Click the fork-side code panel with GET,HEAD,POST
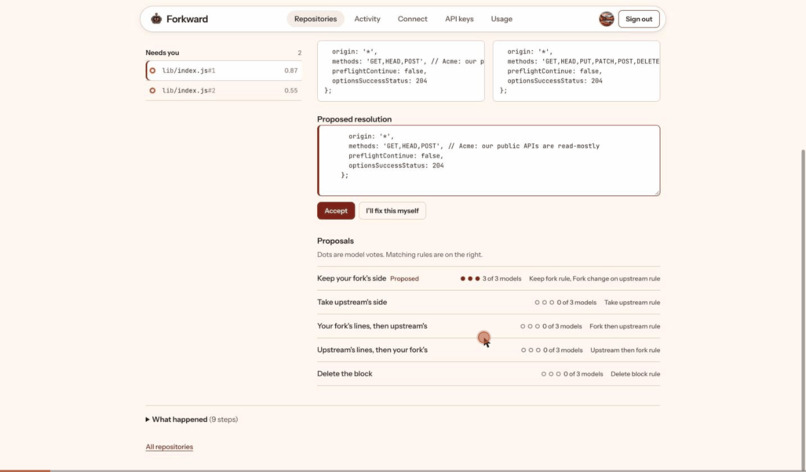Screen dimensions: 806x472 coord(400,71)
